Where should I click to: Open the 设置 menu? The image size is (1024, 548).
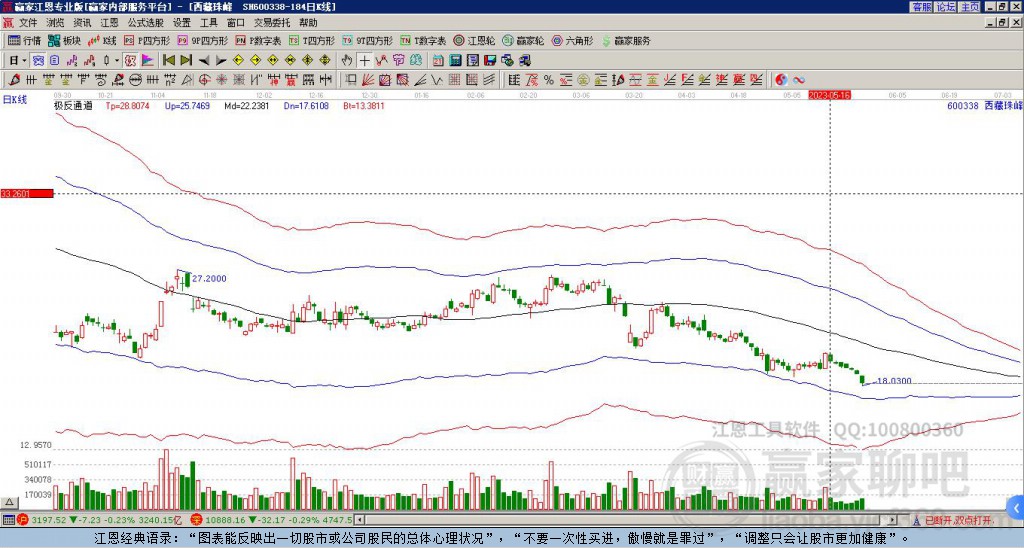(182, 23)
